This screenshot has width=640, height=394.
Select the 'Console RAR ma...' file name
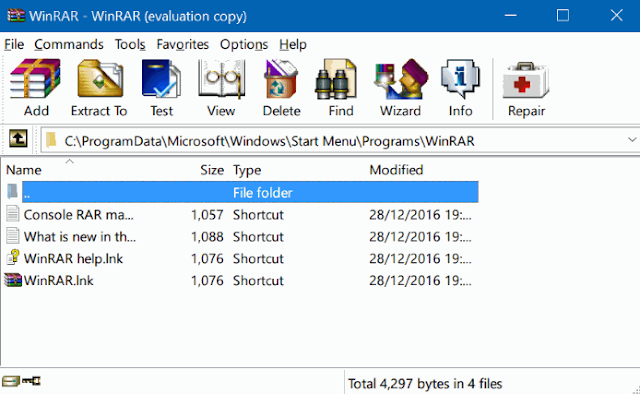tap(78, 214)
